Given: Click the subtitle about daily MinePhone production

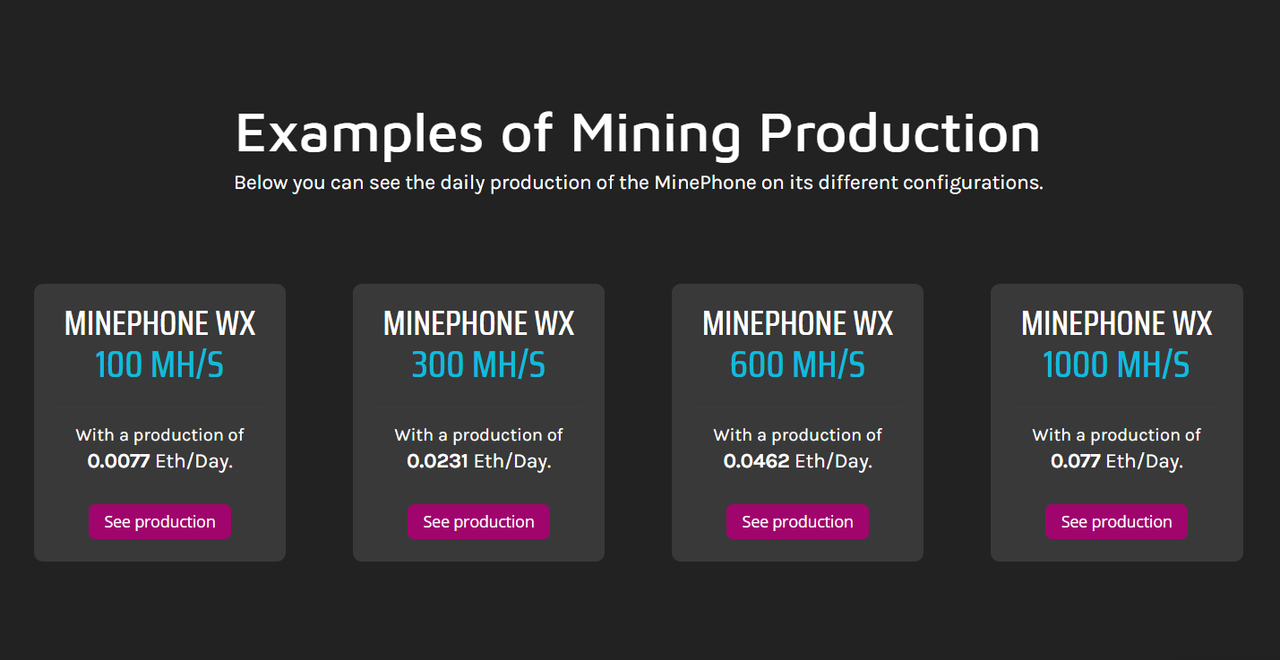Looking at the screenshot, I should coord(638,184).
